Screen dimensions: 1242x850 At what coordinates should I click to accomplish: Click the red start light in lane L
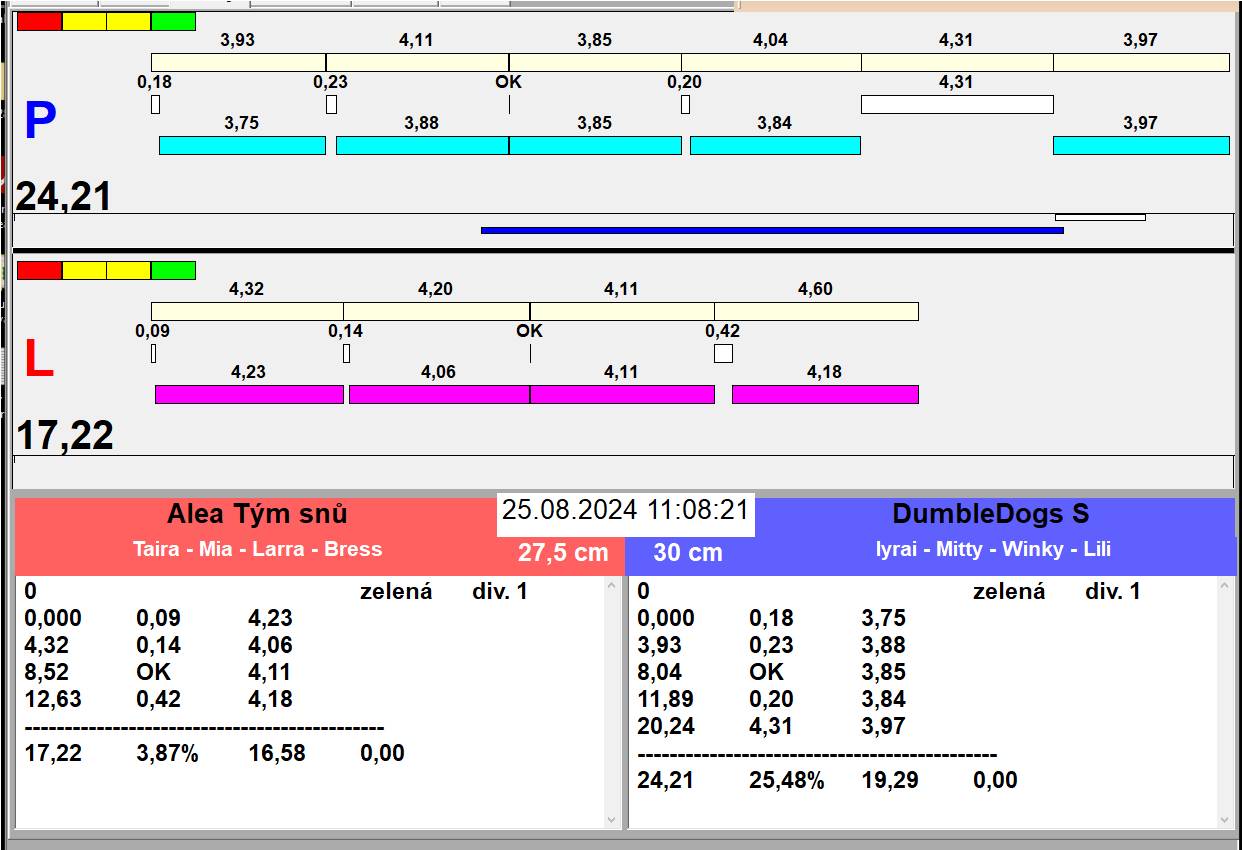(x=39, y=270)
